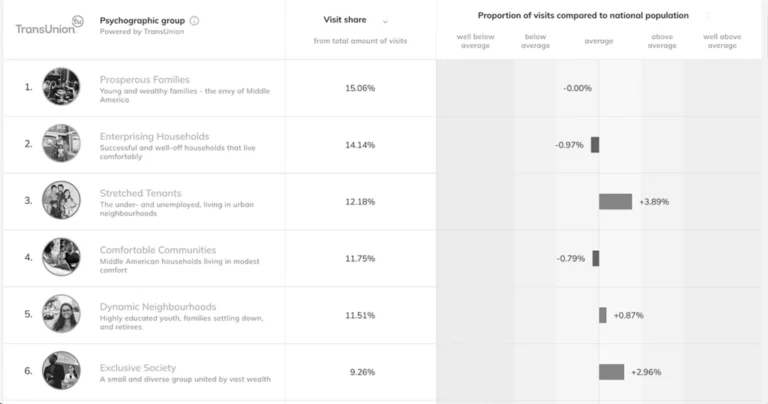This screenshot has height=404, width=768.
Task: Click the Prosperous Families avatar image
Action: (61, 87)
